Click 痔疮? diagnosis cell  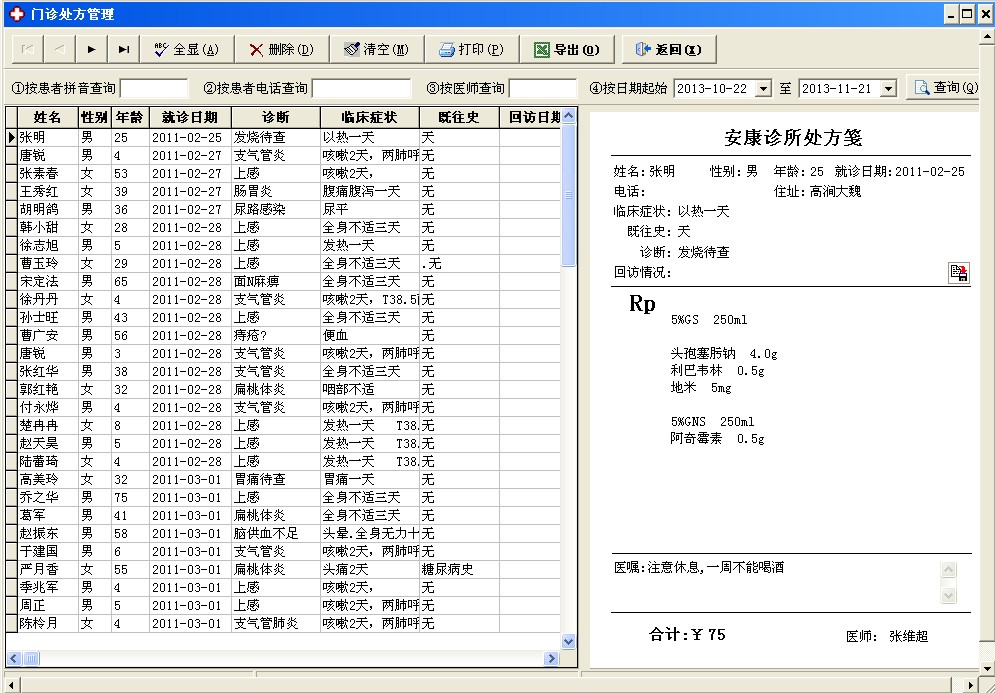pyautogui.click(x=276, y=335)
